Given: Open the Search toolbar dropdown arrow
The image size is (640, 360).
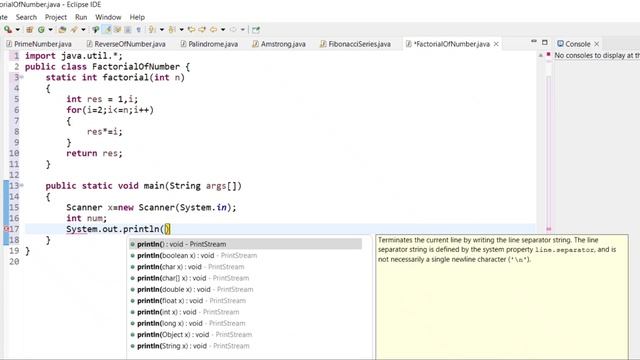Looking at the screenshot, I should pyautogui.click(x=83, y=29).
